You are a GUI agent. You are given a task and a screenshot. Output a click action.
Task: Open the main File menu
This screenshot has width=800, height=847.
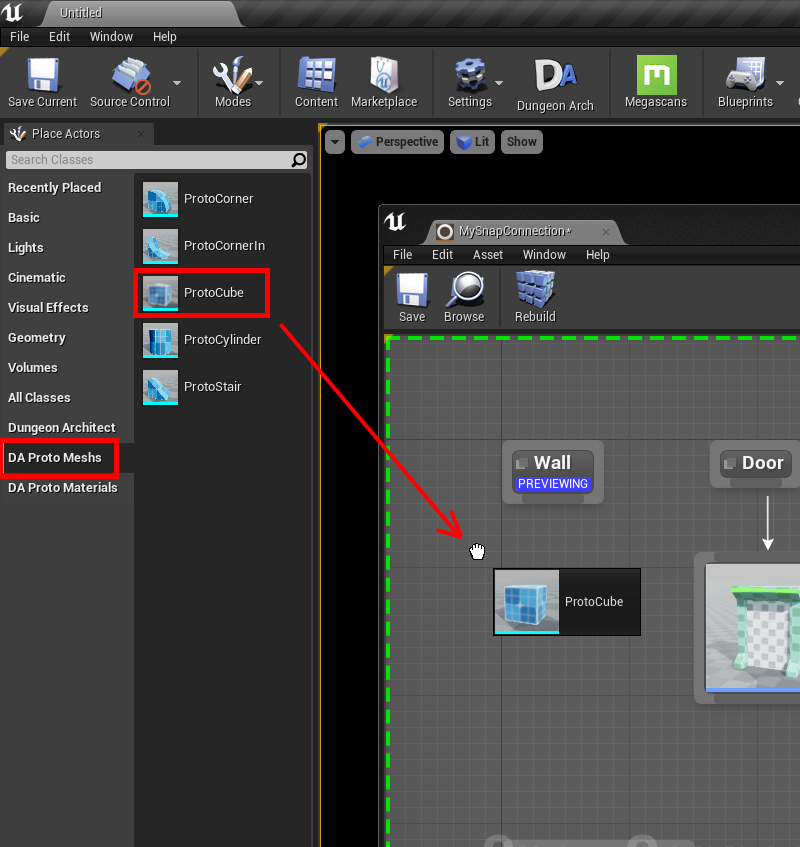coord(19,37)
